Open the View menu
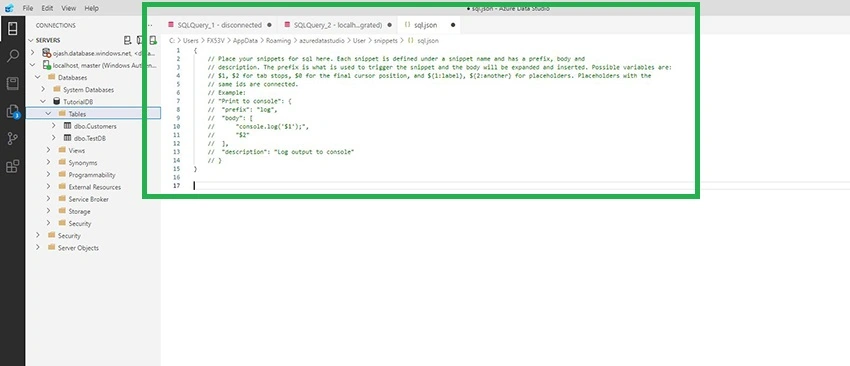 68,8
